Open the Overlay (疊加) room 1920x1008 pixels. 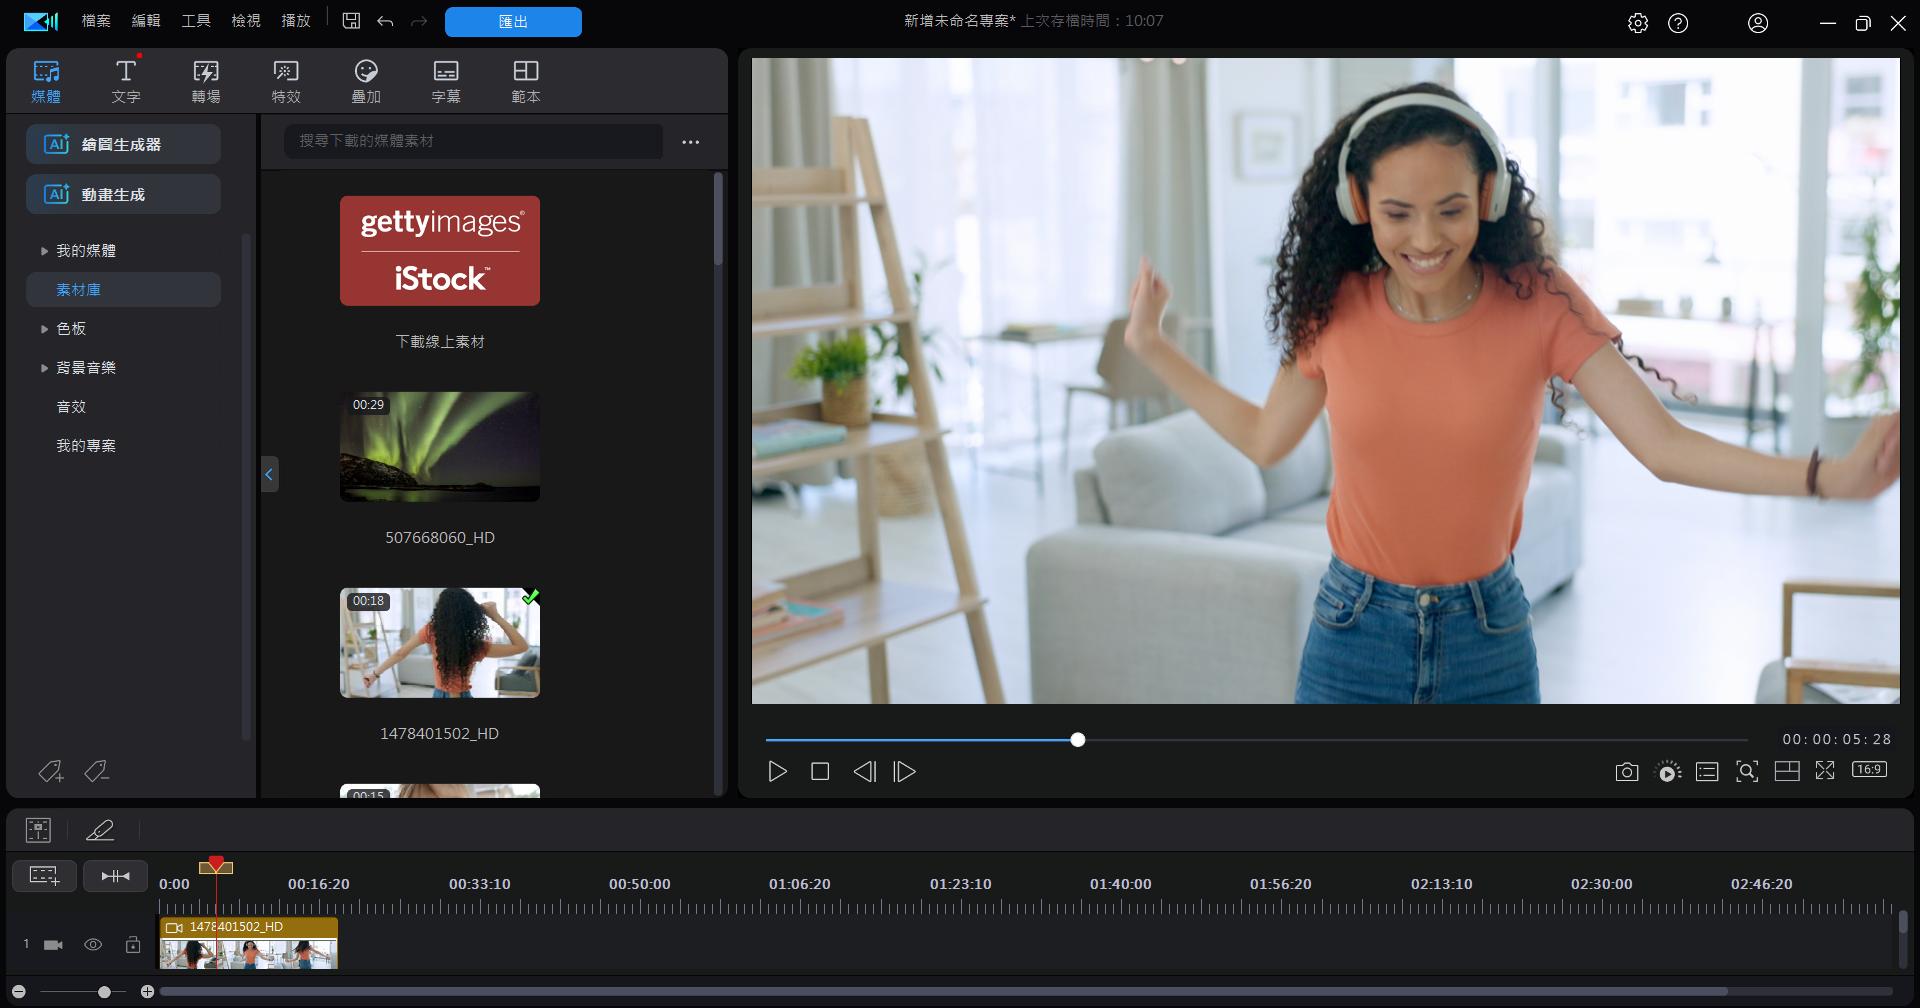(366, 81)
